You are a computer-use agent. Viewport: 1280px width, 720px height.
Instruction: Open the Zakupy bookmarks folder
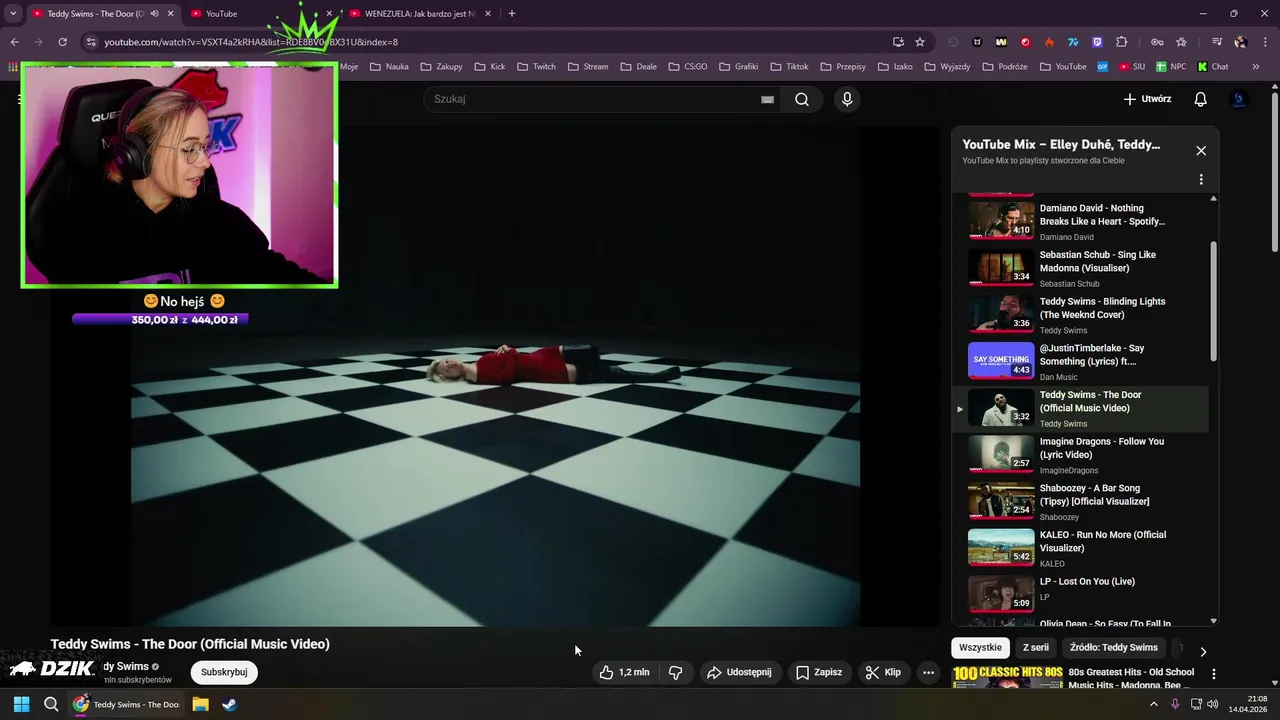tap(442, 67)
